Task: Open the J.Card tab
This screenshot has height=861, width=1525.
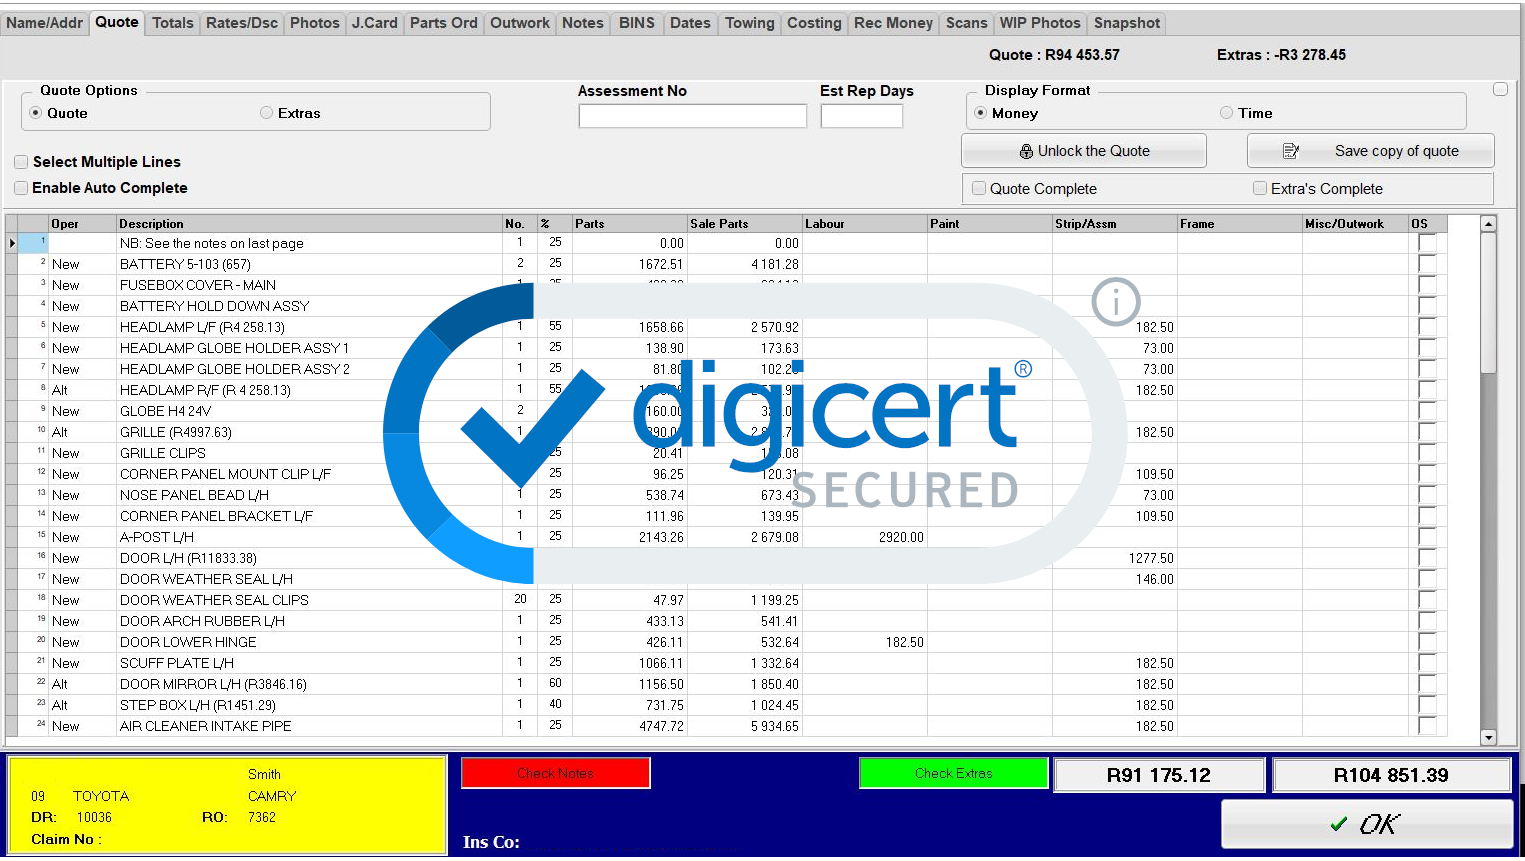Action: pos(375,23)
